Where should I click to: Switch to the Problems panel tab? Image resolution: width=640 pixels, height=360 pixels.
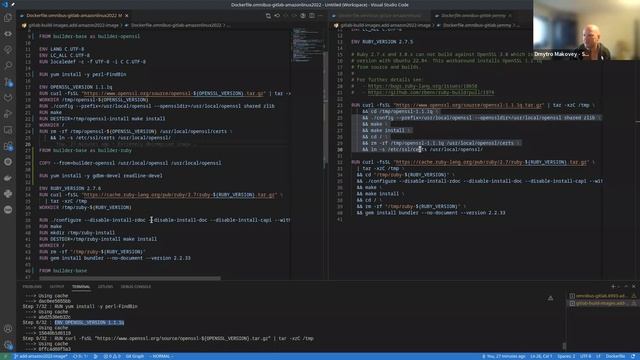pyautogui.click(x=32, y=287)
